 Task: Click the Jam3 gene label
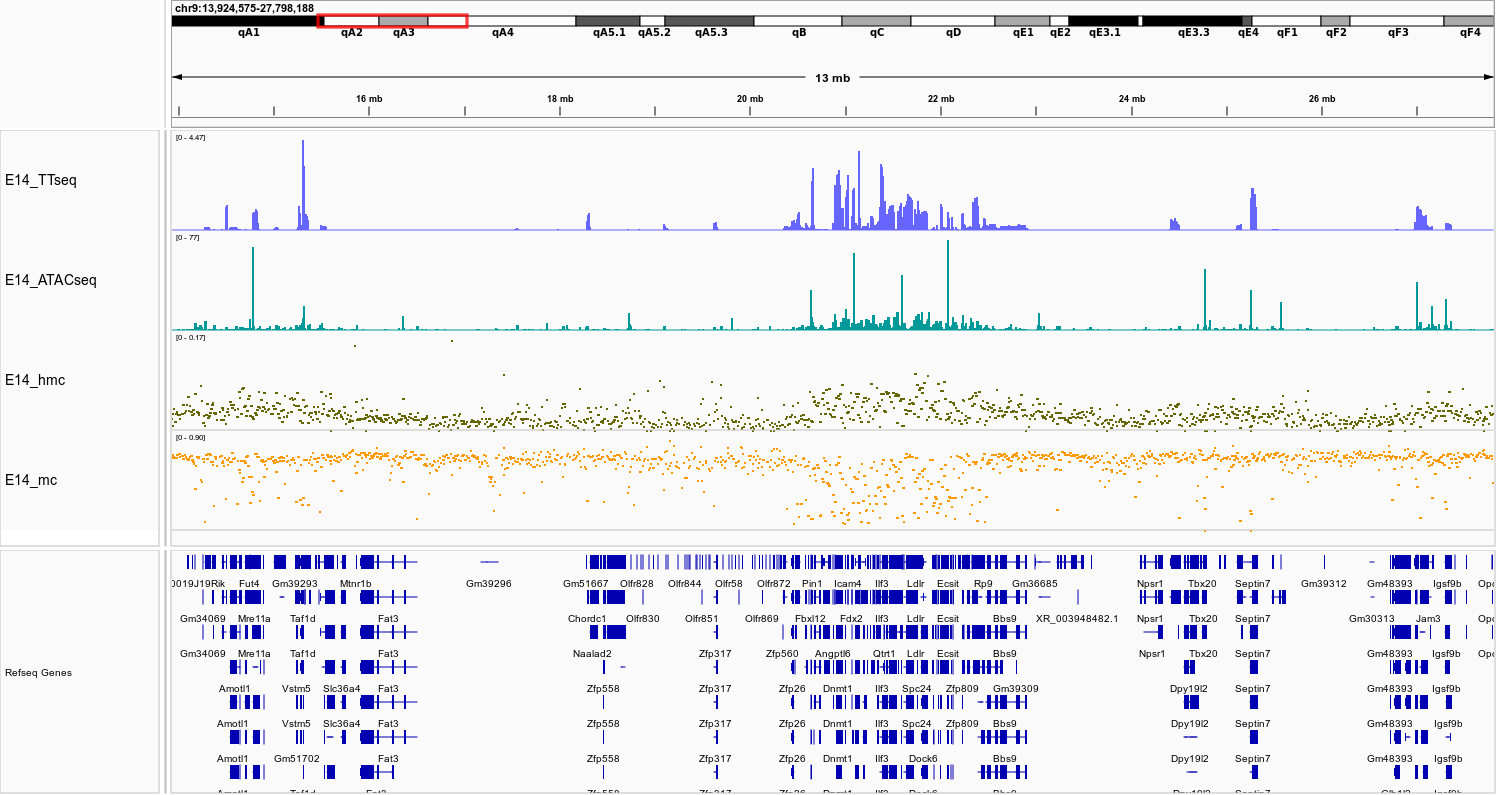tap(1428, 618)
